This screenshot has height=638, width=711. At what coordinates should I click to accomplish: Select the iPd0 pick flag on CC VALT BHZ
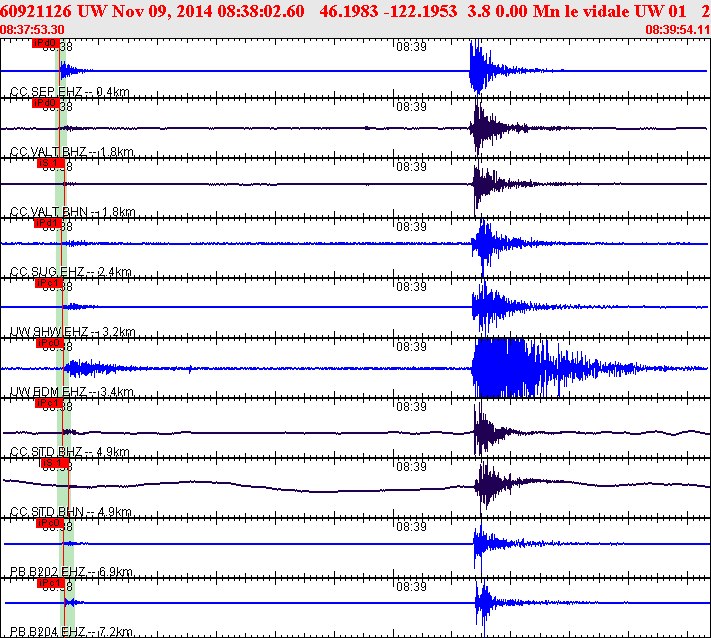(x=46, y=103)
